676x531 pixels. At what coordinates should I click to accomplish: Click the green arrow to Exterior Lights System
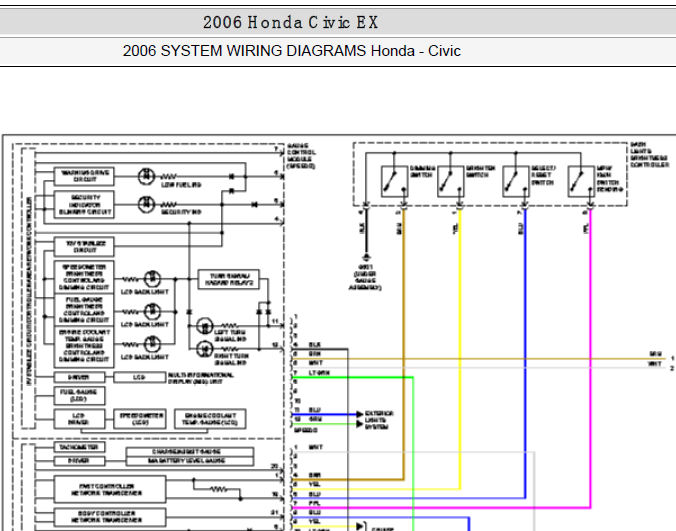click(360, 424)
